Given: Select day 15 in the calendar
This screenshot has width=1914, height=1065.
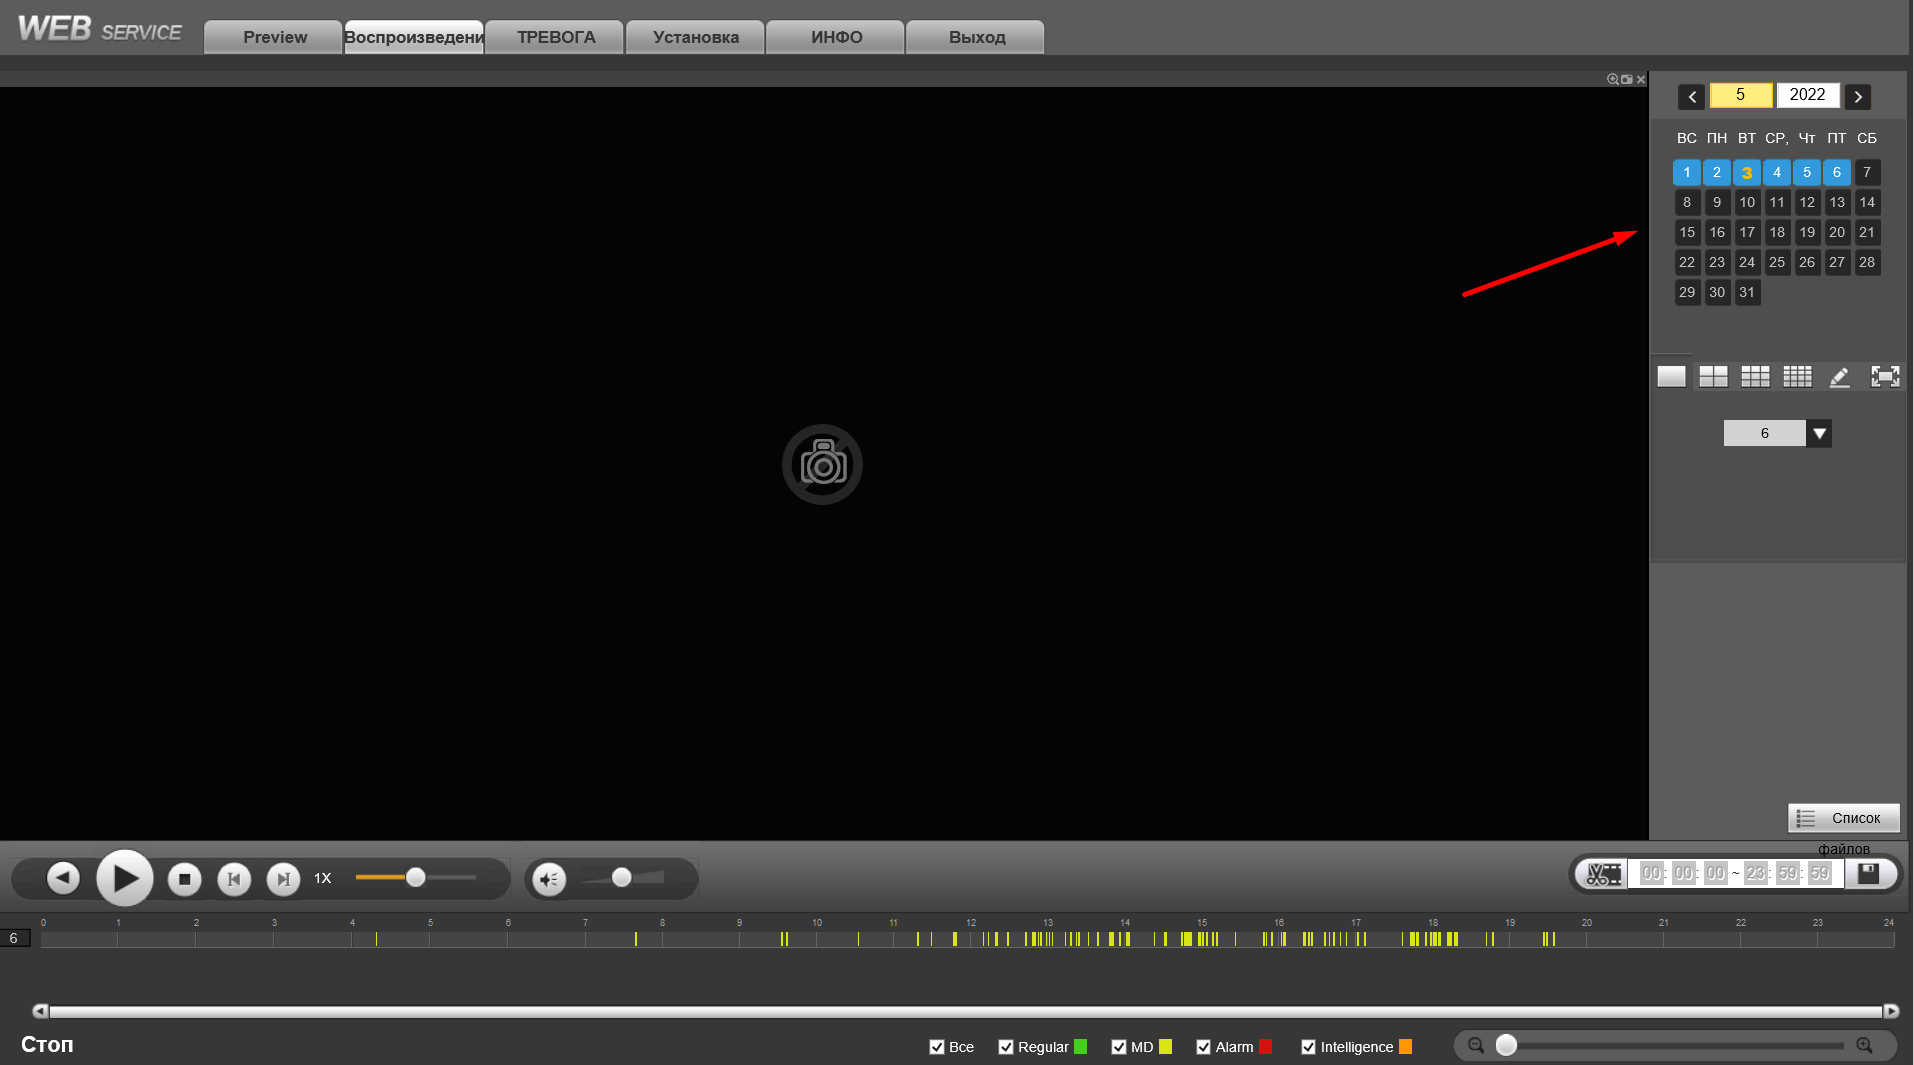Looking at the screenshot, I should coord(1687,232).
